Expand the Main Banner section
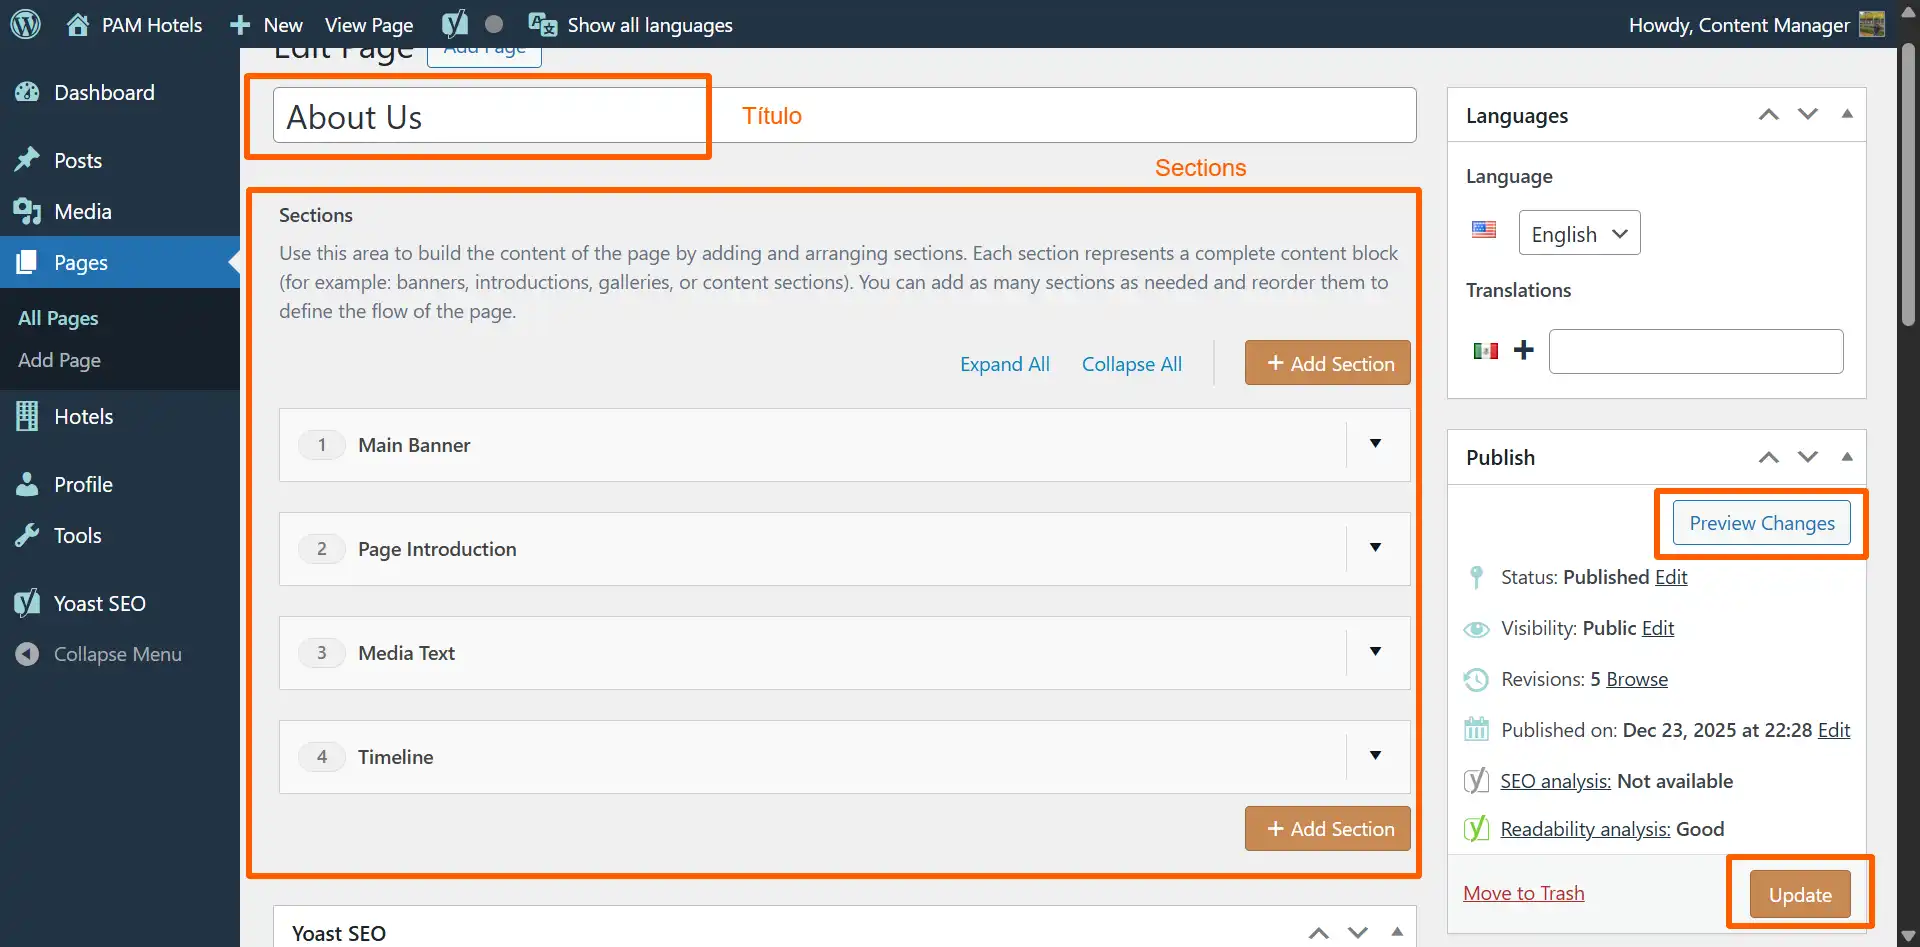The width and height of the screenshot is (1920, 947). (x=1376, y=444)
